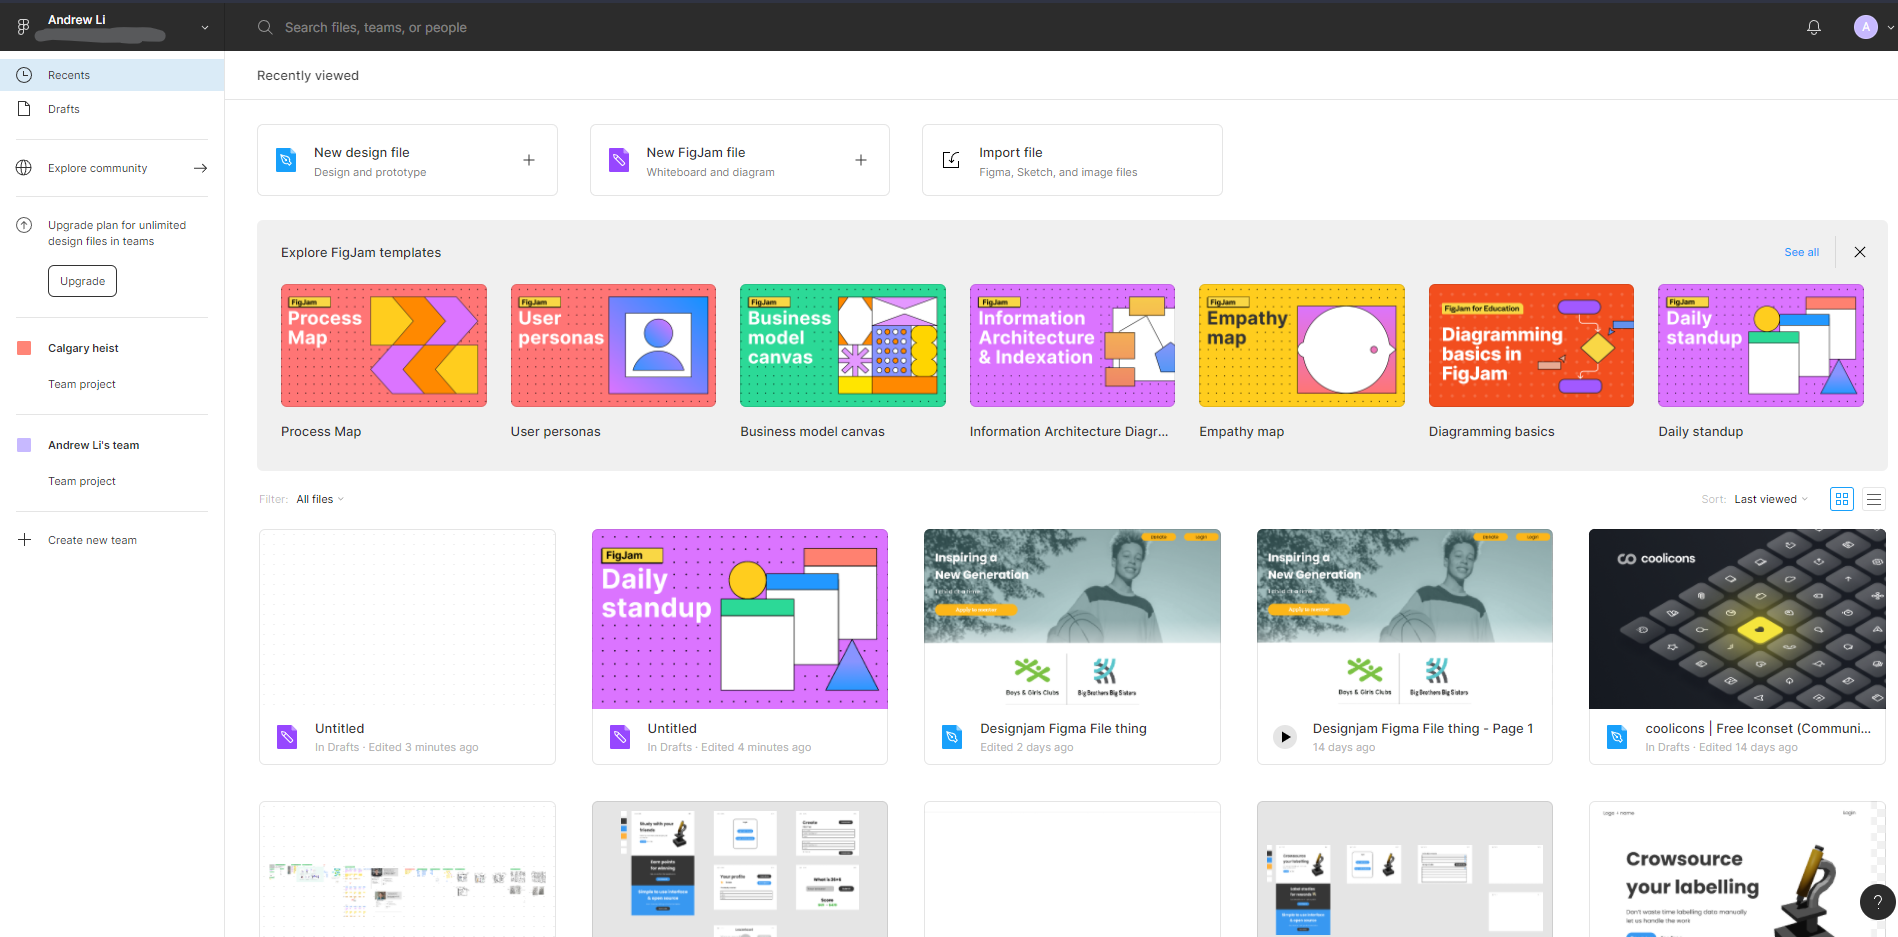This screenshot has width=1898, height=937.
Task: Open Andrew Li's team
Action: point(94,445)
